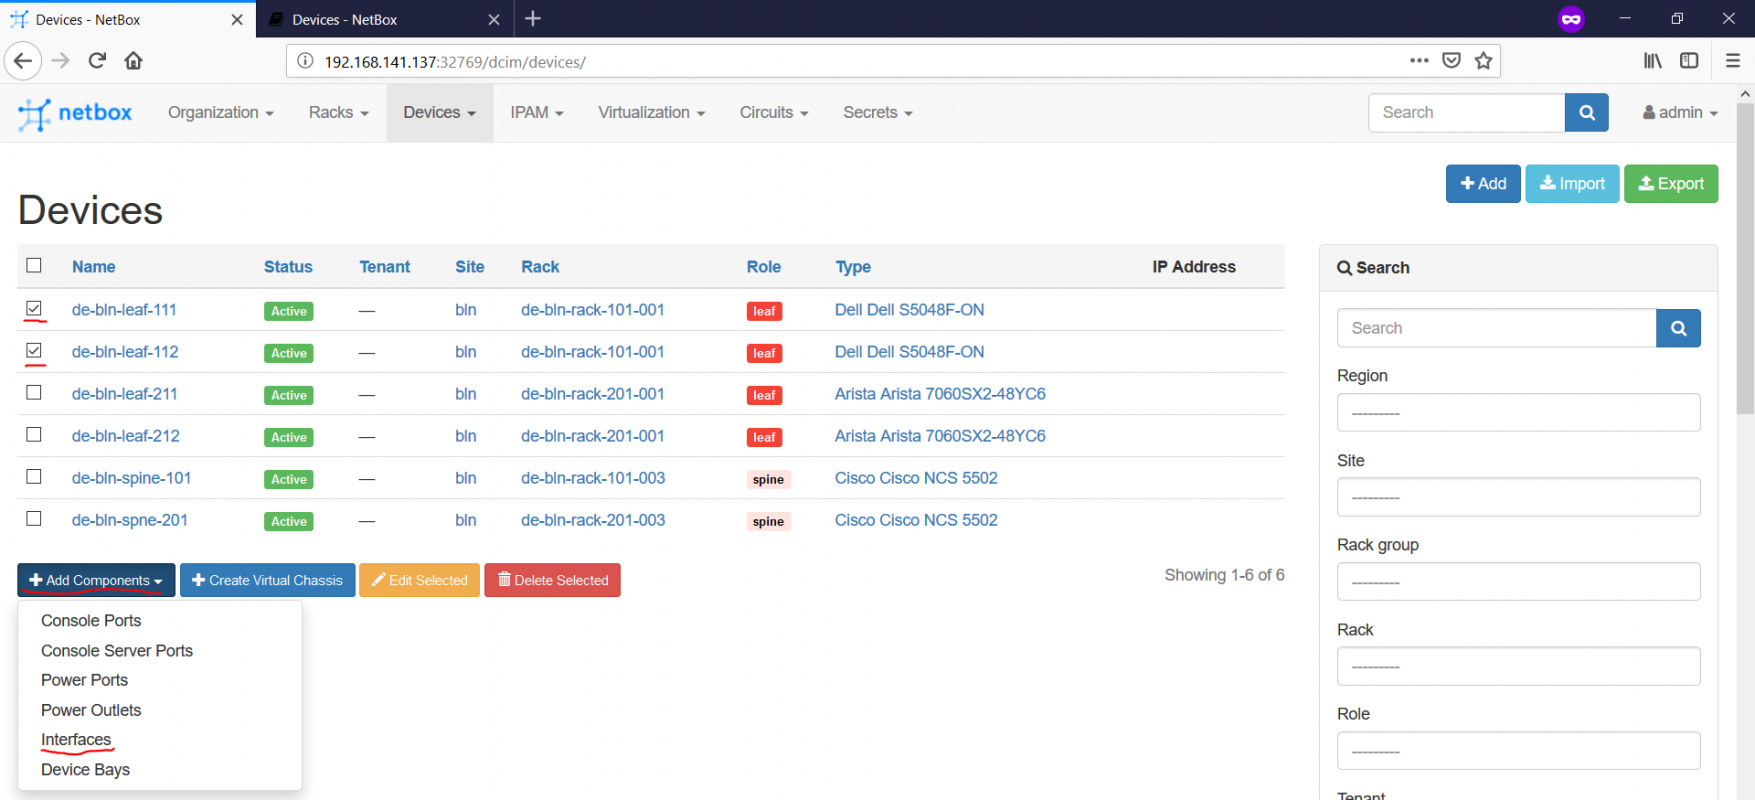The height and width of the screenshot is (800, 1755).
Task: Reload the page with the browser refresh icon
Action: pyautogui.click(x=97, y=61)
